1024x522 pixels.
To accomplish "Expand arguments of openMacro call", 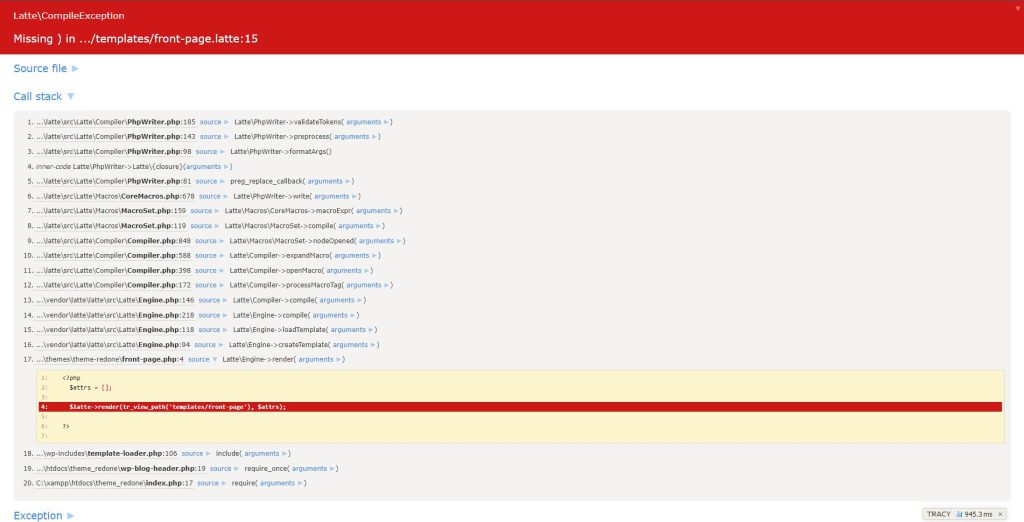I will coord(348,270).
